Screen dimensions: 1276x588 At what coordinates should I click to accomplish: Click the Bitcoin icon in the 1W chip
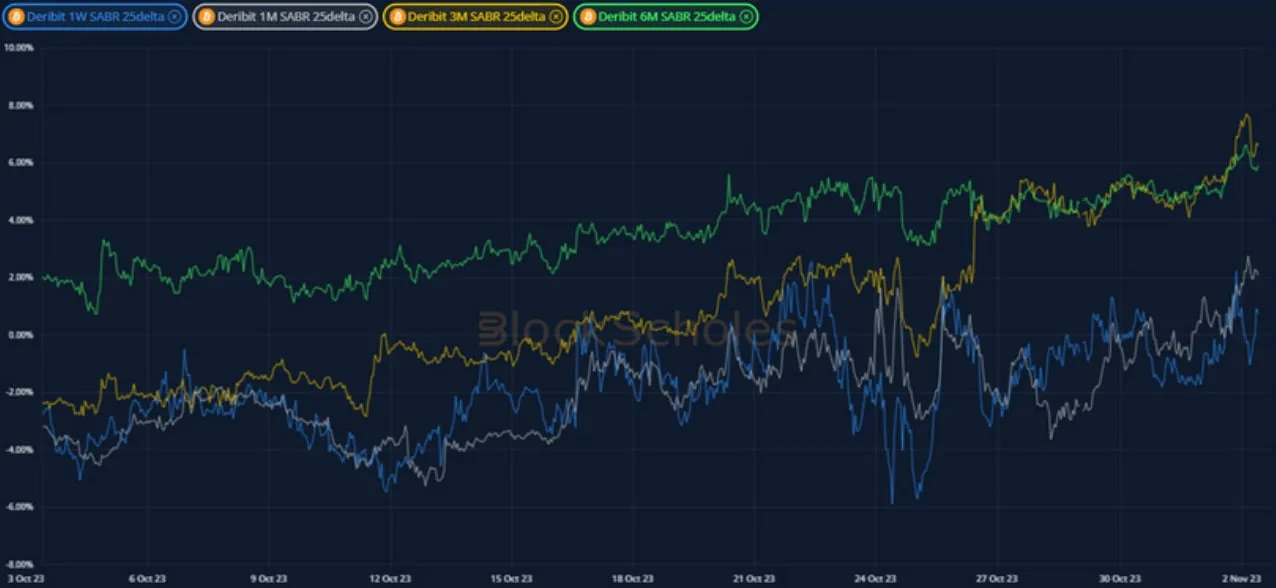coord(16,17)
